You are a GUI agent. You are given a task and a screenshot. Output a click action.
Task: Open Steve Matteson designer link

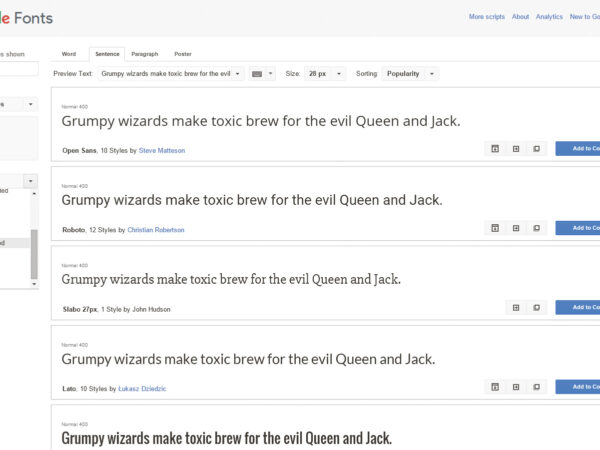point(162,150)
